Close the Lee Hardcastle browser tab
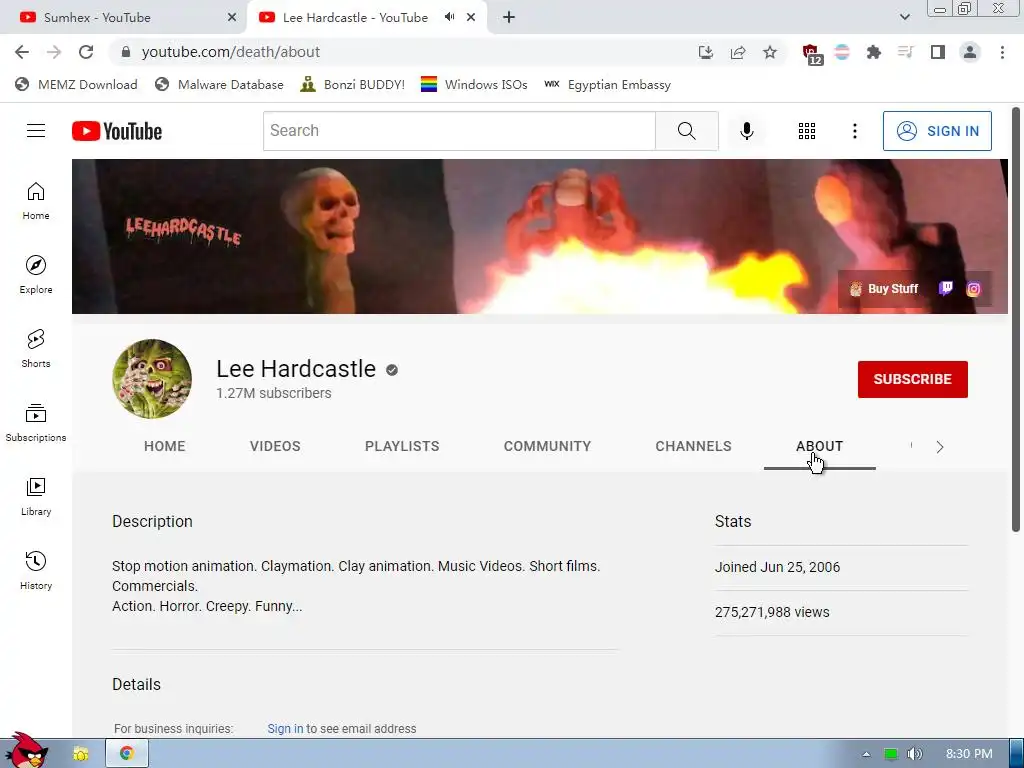 tap(471, 17)
